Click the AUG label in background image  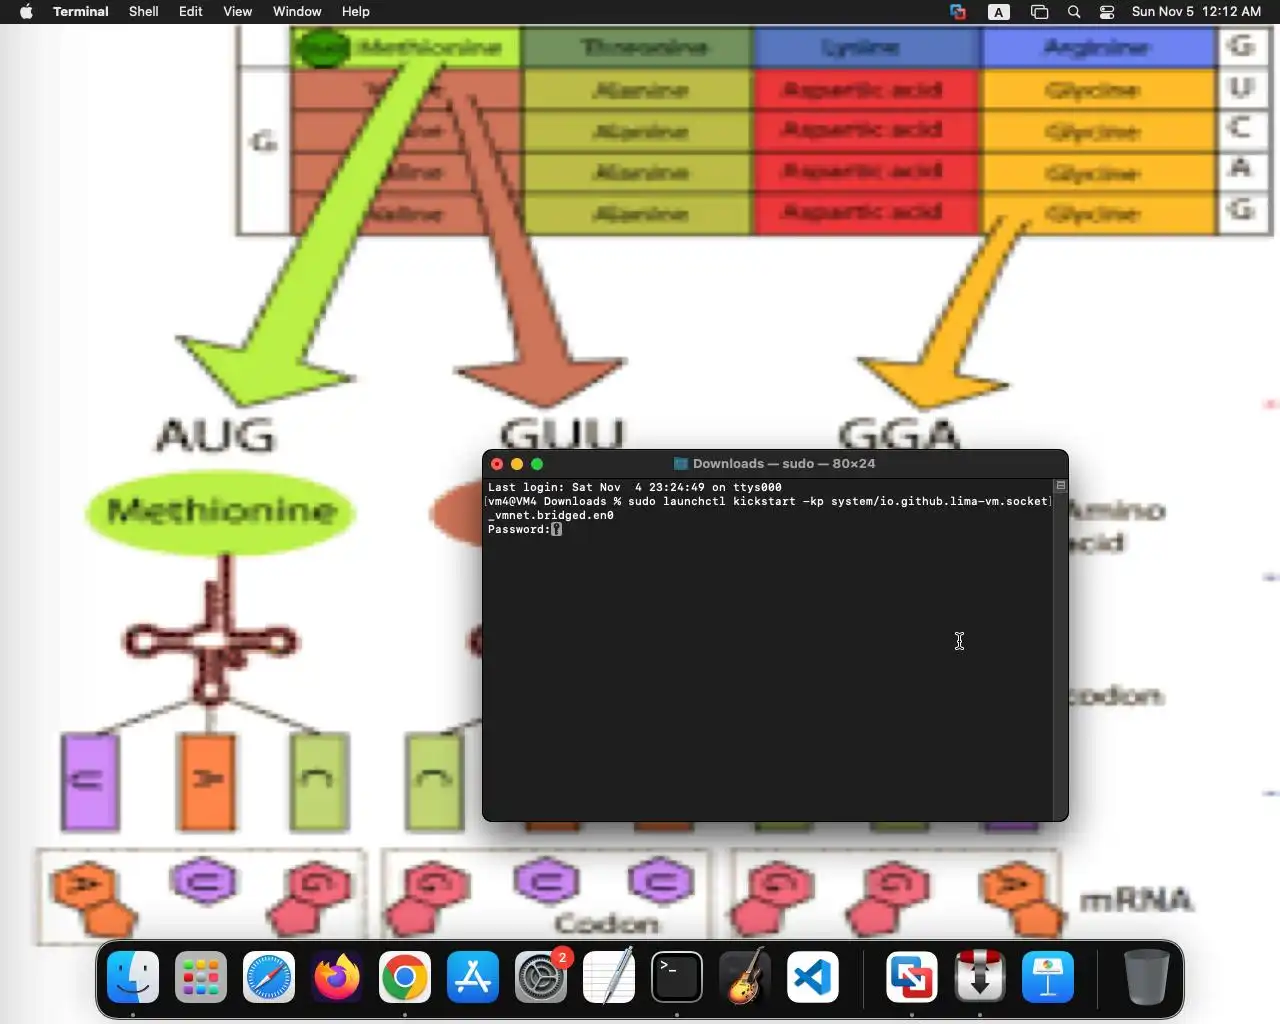point(215,436)
